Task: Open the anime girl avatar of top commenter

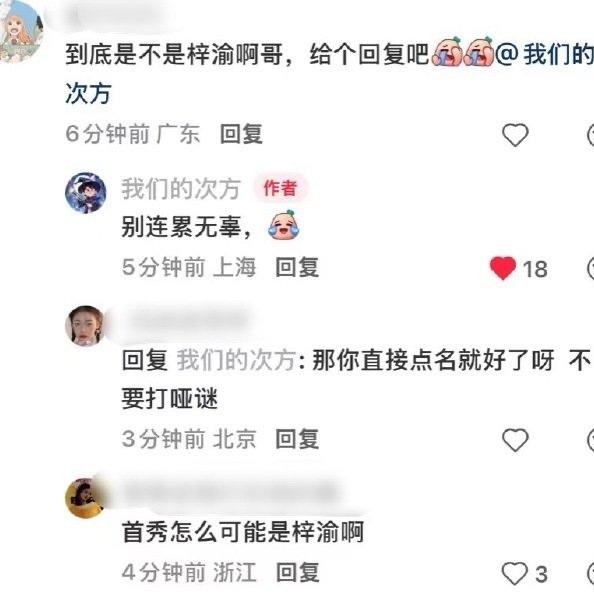Action: [21, 30]
